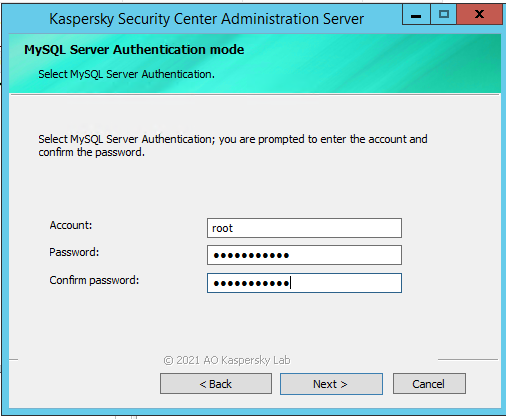Viewport: 506px width, 419px height.
Task: Click into the Confirm password field
Action: point(304,283)
